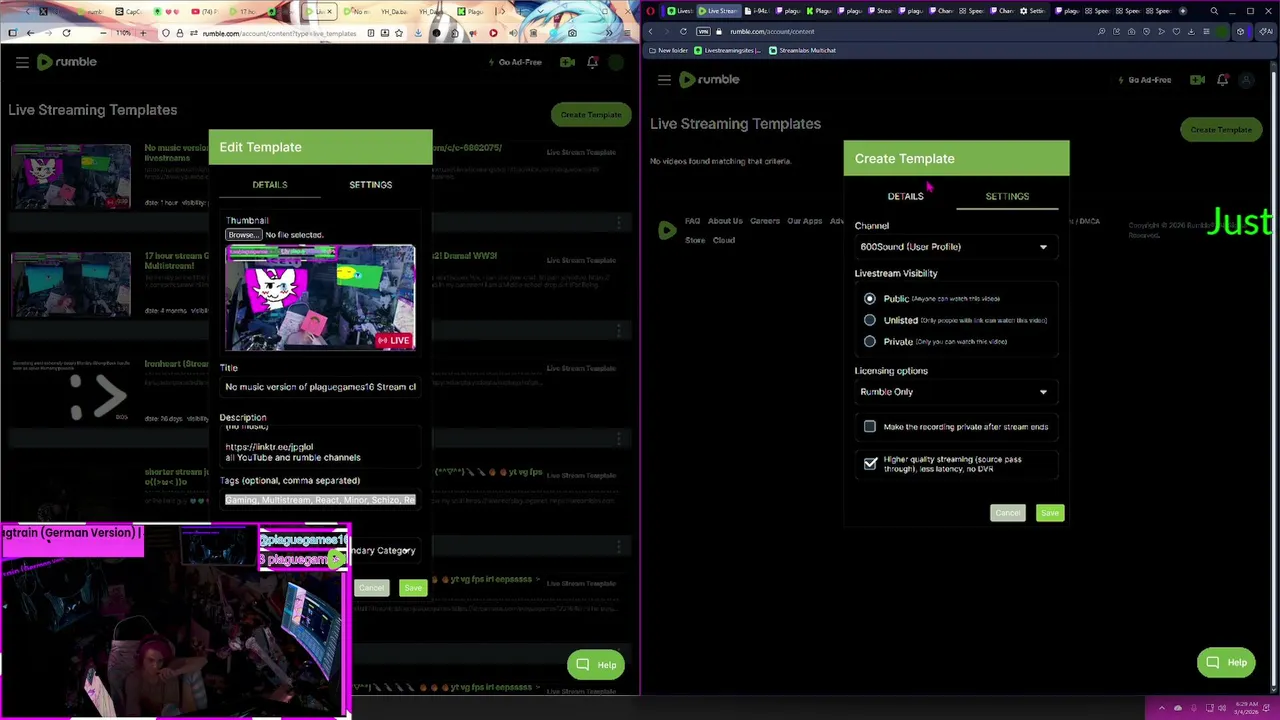Check Make the recording private after stream
Screen dimensions: 1280x720
tap(870, 427)
